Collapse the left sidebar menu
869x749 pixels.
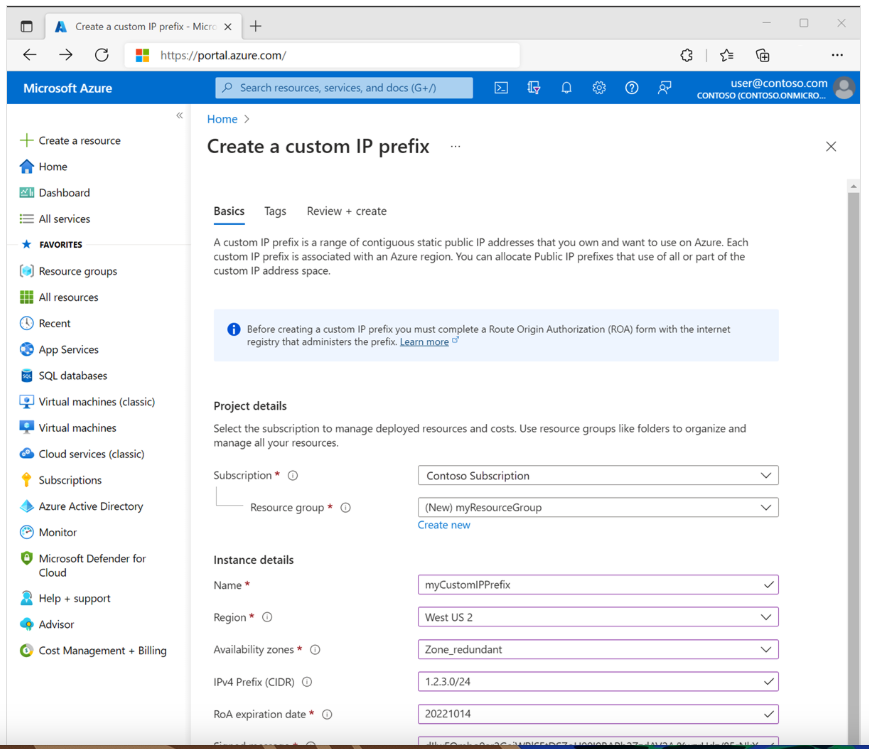tap(180, 115)
